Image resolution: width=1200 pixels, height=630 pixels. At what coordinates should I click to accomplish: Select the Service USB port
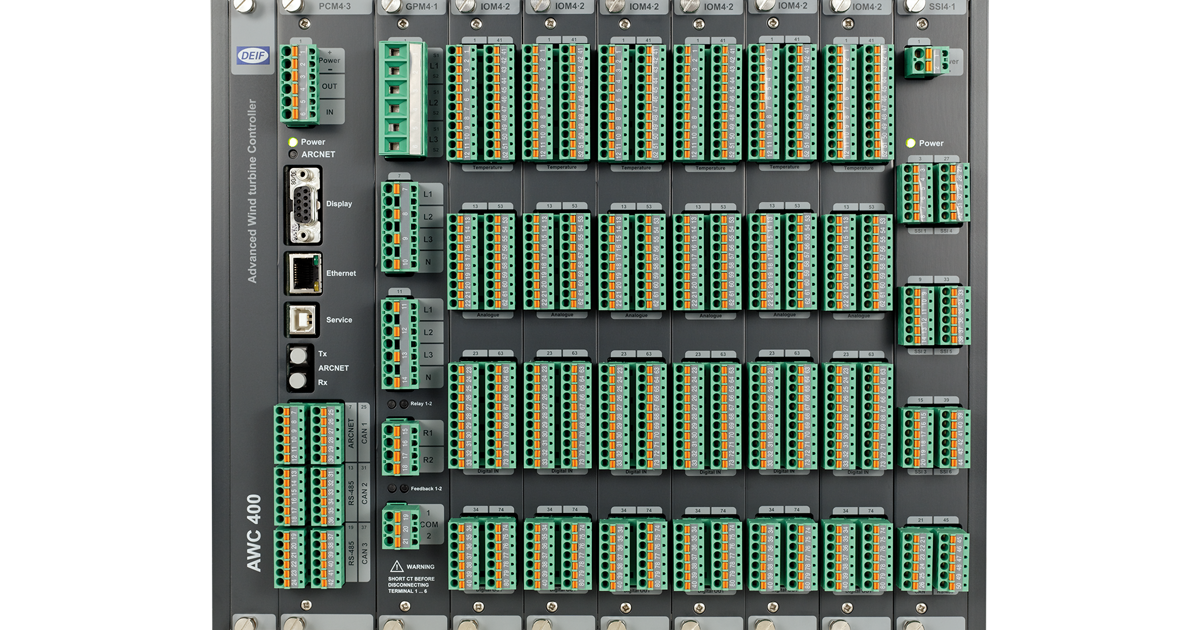click(x=302, y=320)
